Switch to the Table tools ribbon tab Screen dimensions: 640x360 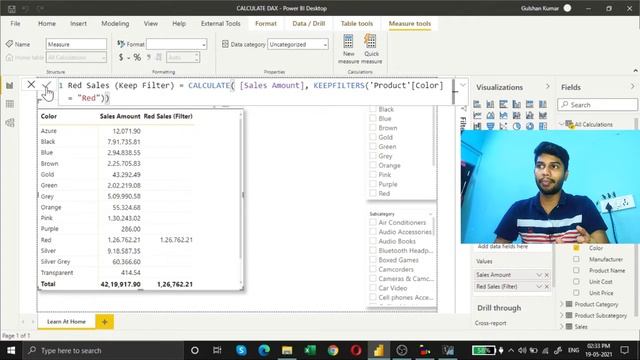[x=357, y=24]
